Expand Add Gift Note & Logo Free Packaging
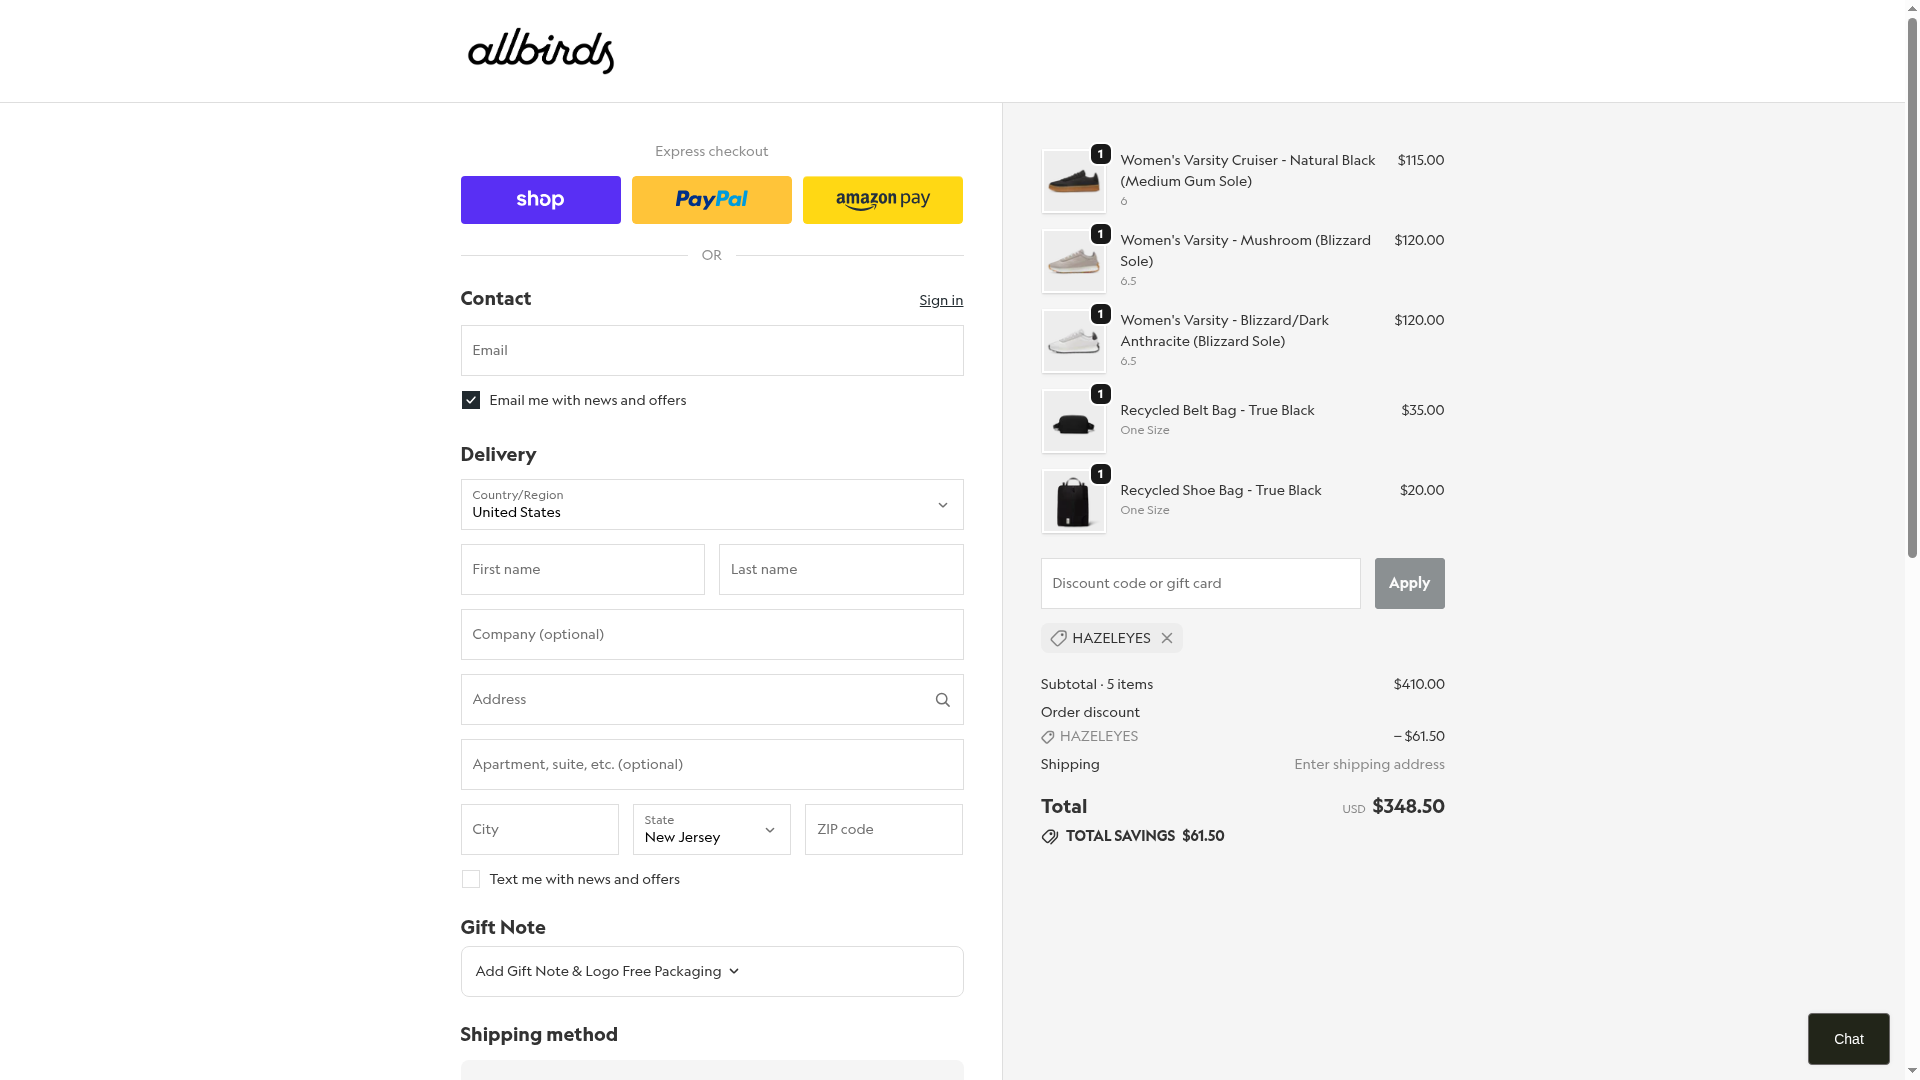The width and height of the screenshot is (1920, 1080). (x=607, y=971)
